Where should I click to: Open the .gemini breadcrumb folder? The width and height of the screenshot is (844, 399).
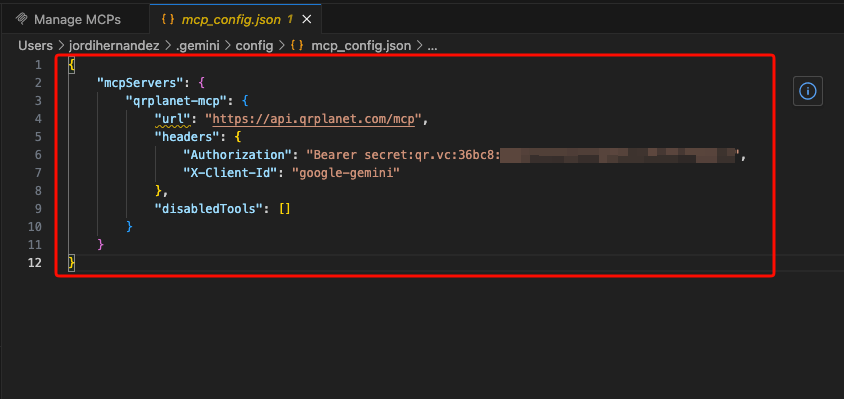coord(197,46)
